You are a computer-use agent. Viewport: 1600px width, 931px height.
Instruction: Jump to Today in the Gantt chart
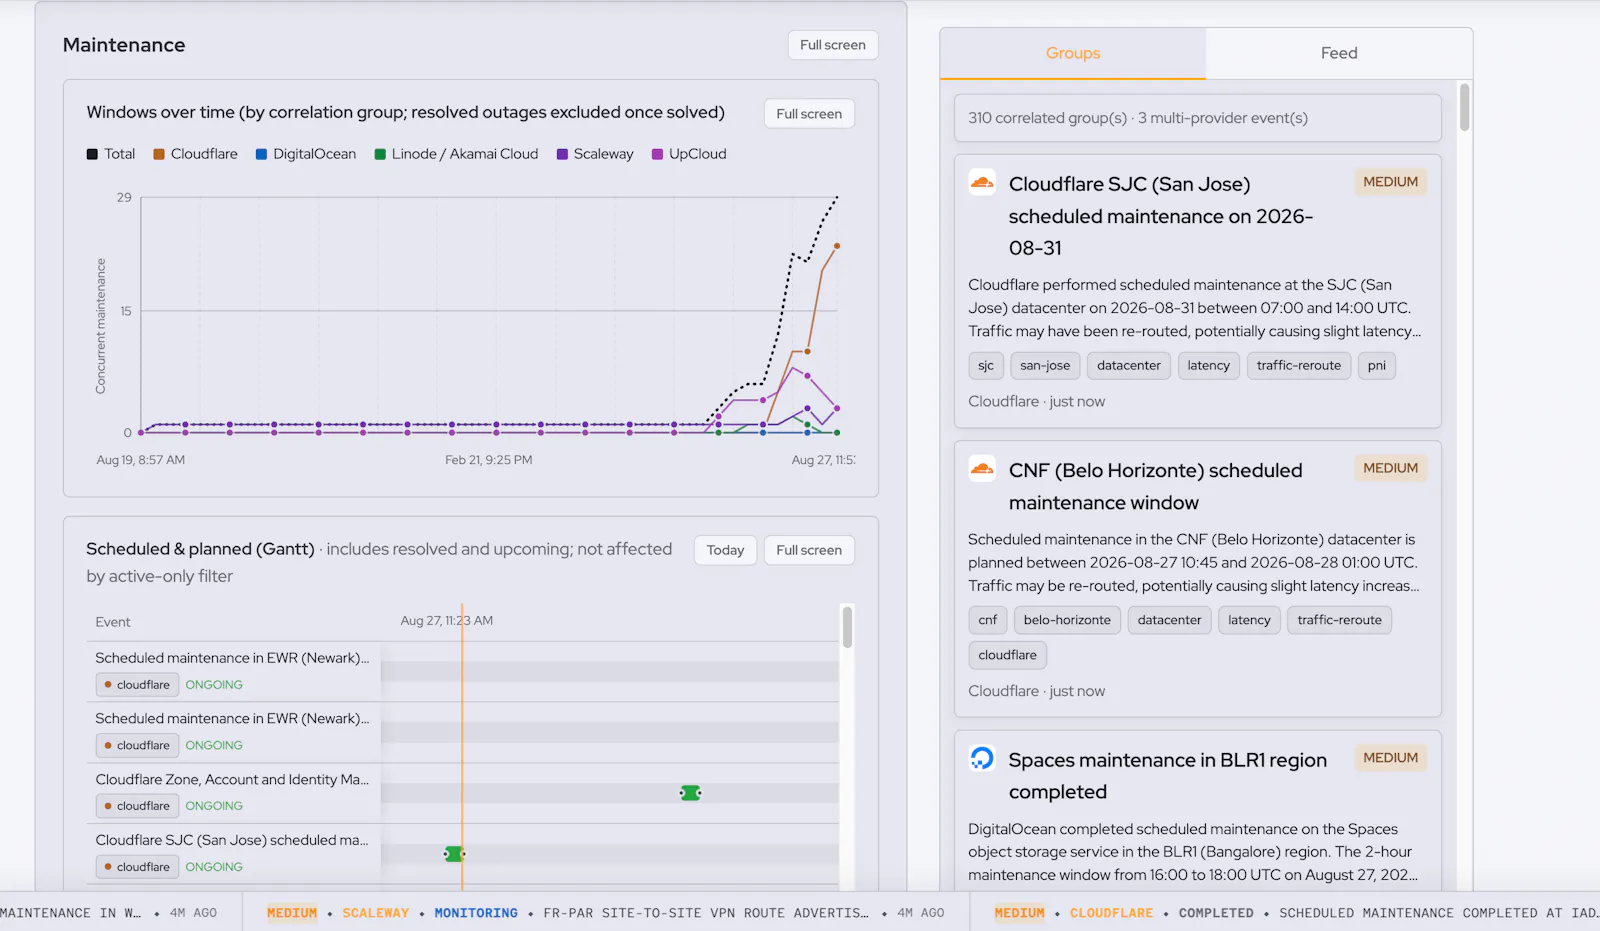point(725,550)
